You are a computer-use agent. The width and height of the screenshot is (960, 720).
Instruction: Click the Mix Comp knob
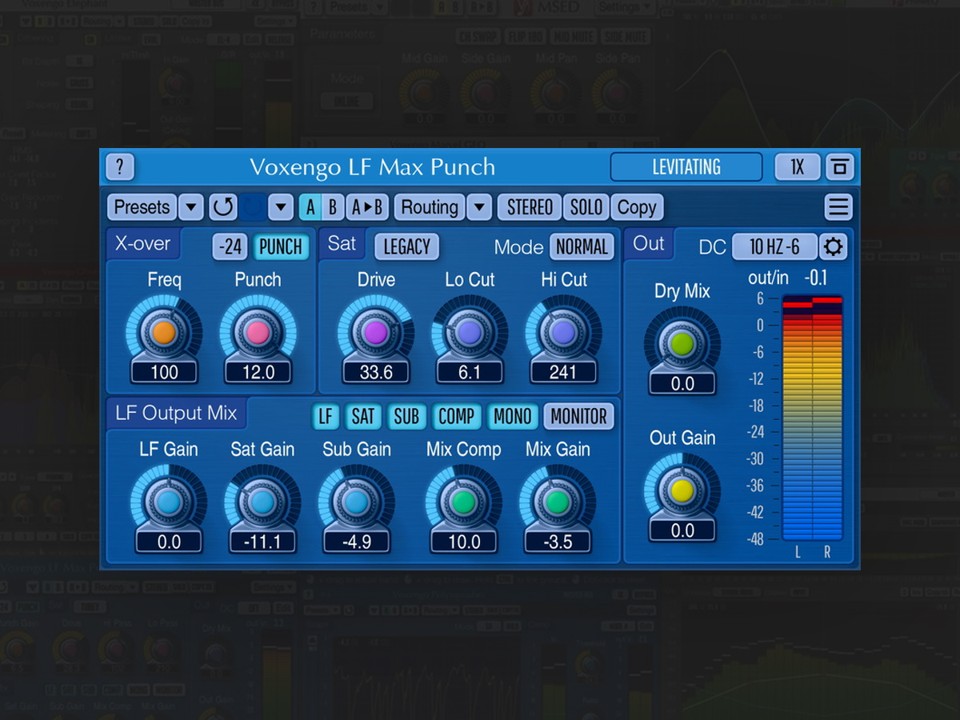(463, 502)
